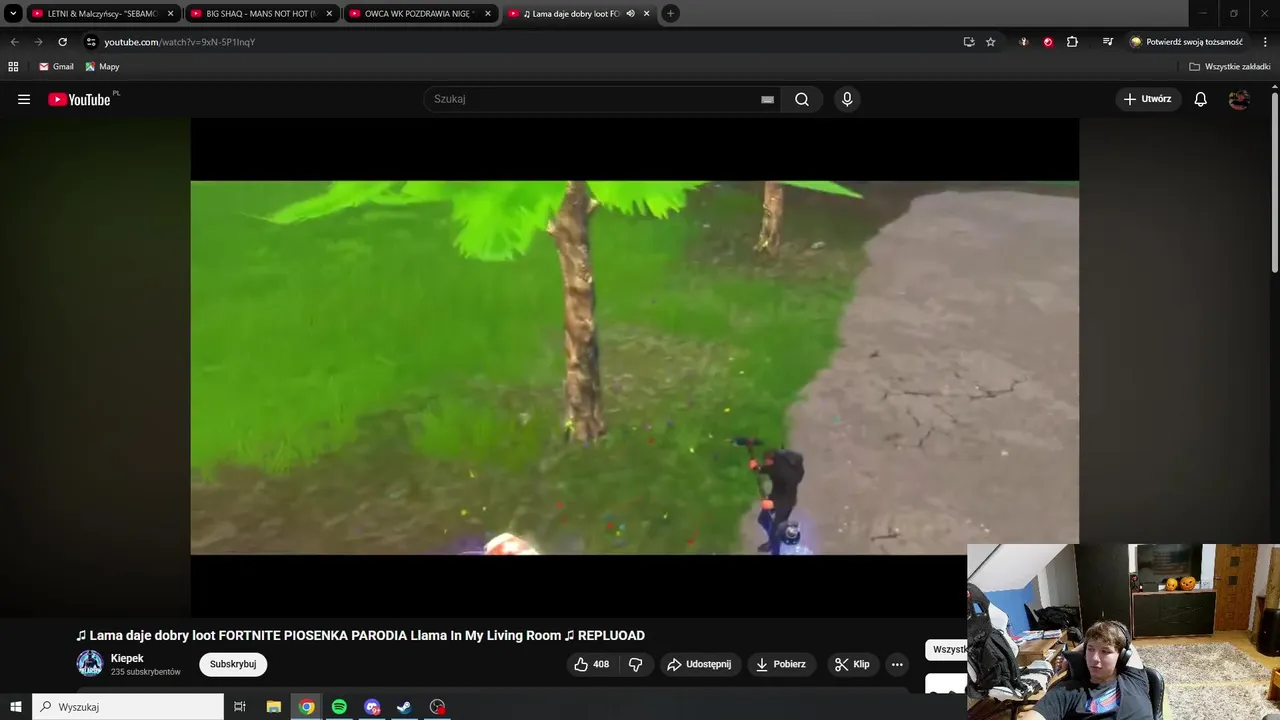This screenshot has width=1280, height=720.
Task: Open Steam from the taskbar
Action: pyautogui.click(x=404, y=707)
